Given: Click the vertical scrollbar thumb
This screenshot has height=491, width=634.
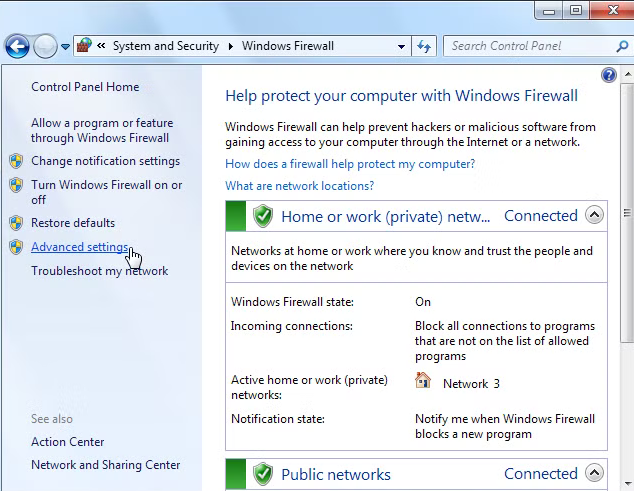Looking at the screenshot, I should 628,213.
